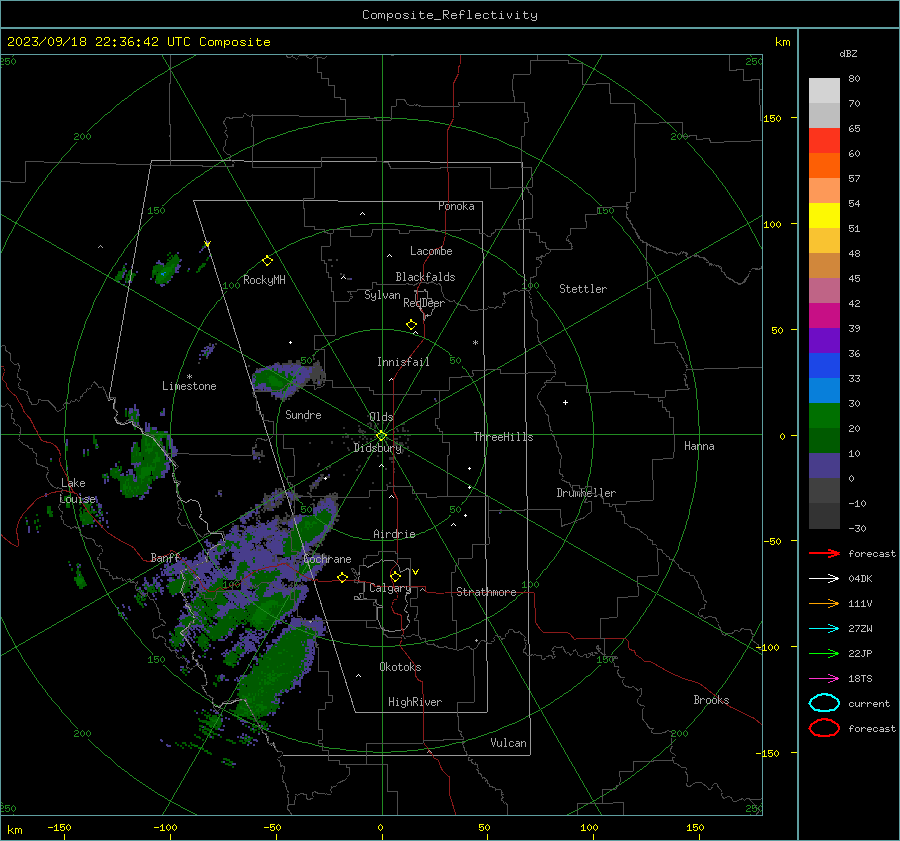Click the yellow diamond marker below Cochrane

point(342,577)
